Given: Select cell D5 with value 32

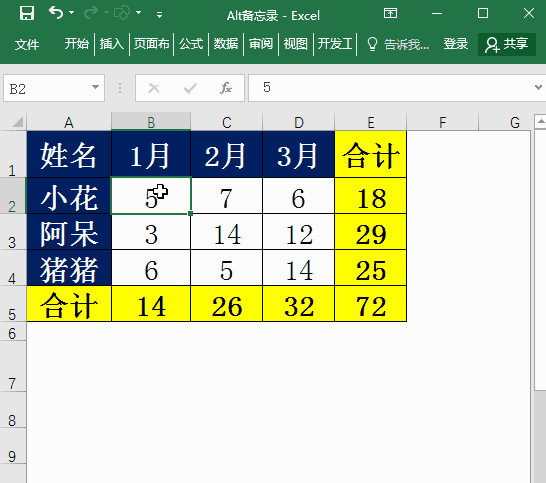Looking at the screenshot, I should pos(298,304).
